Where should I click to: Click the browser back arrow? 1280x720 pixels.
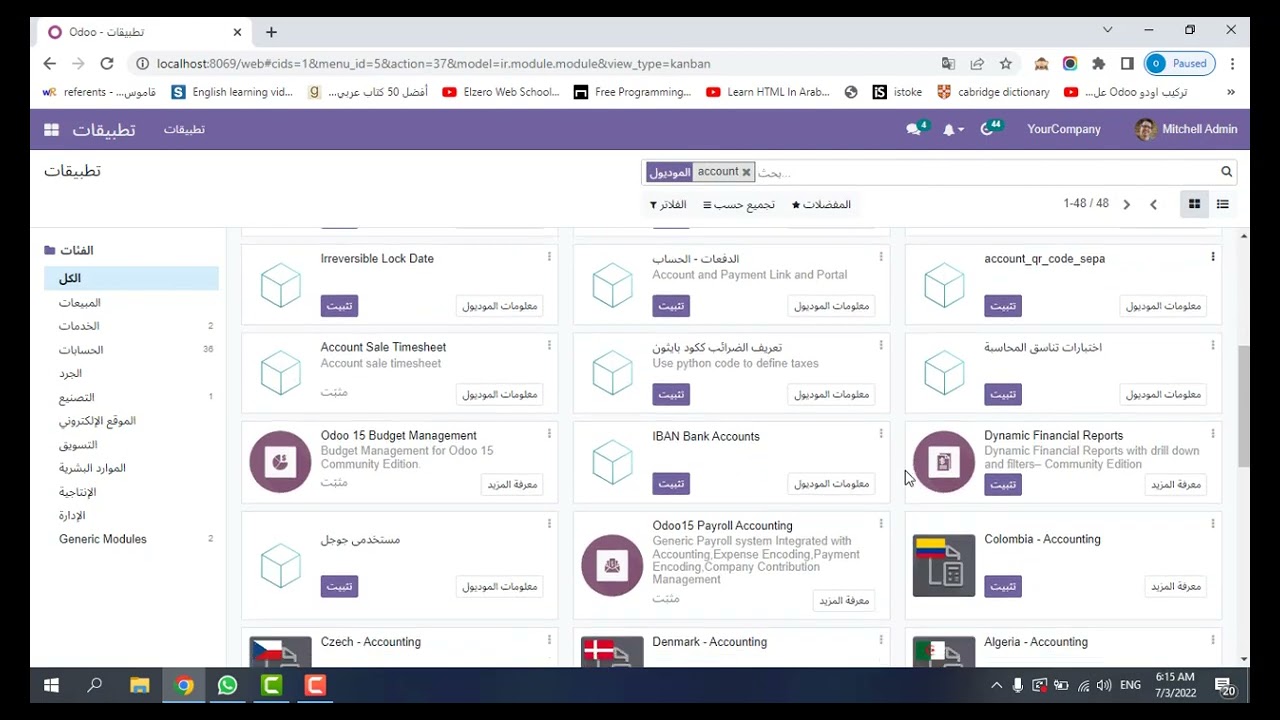[50, 63]
